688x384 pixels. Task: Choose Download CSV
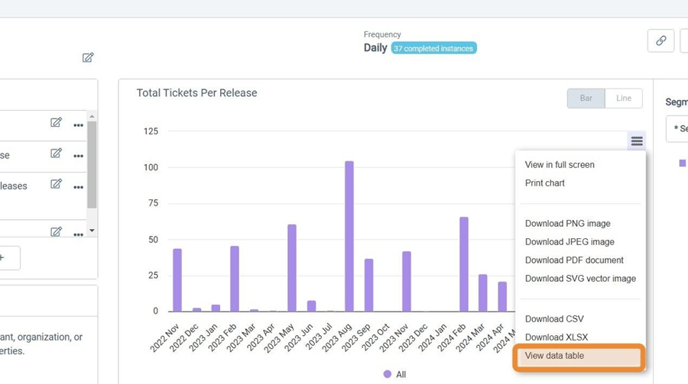(554, 319)
